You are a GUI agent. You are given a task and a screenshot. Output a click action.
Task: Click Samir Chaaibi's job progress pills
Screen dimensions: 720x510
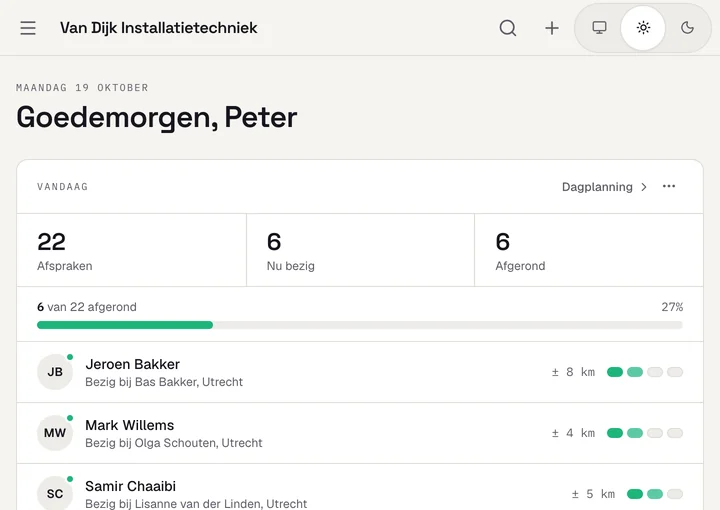pyautogui.click(x=655, y=494)
